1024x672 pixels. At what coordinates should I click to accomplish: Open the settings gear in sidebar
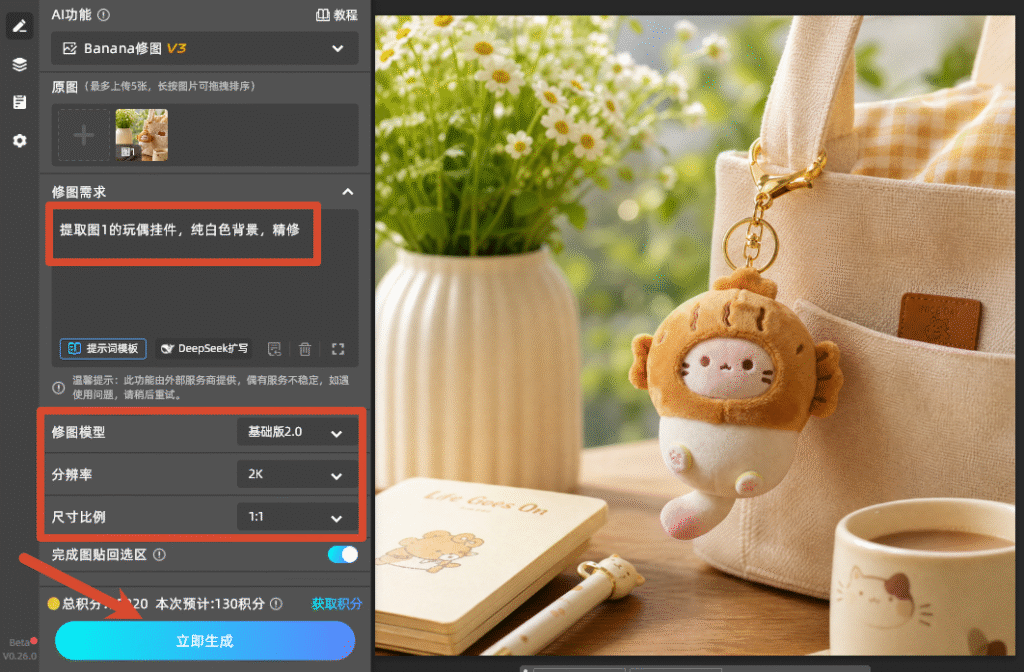(x=20, y=140)
